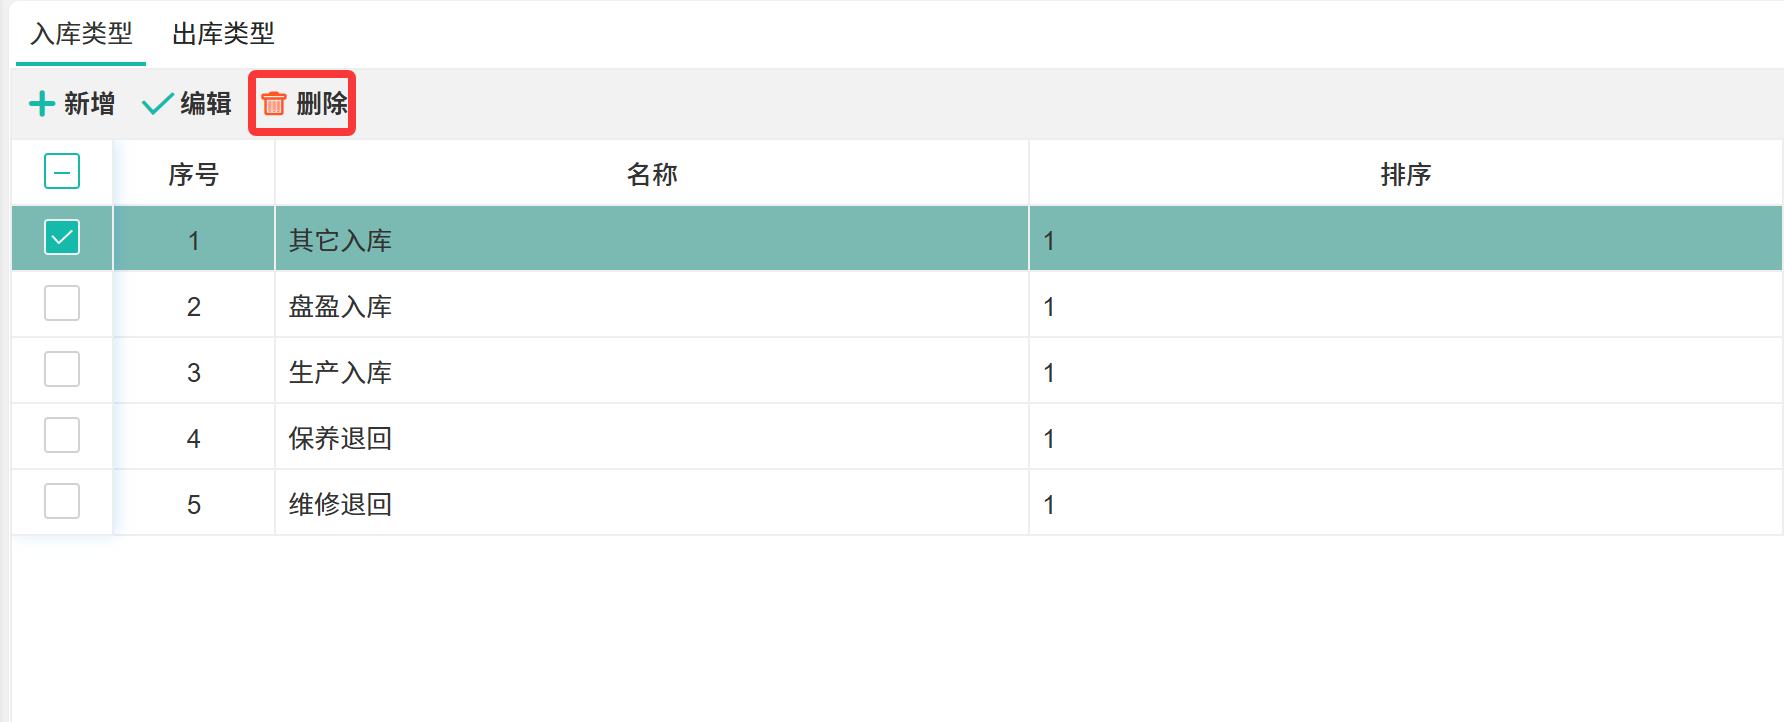Switch to the 入库类型 tab

point(81,34)
